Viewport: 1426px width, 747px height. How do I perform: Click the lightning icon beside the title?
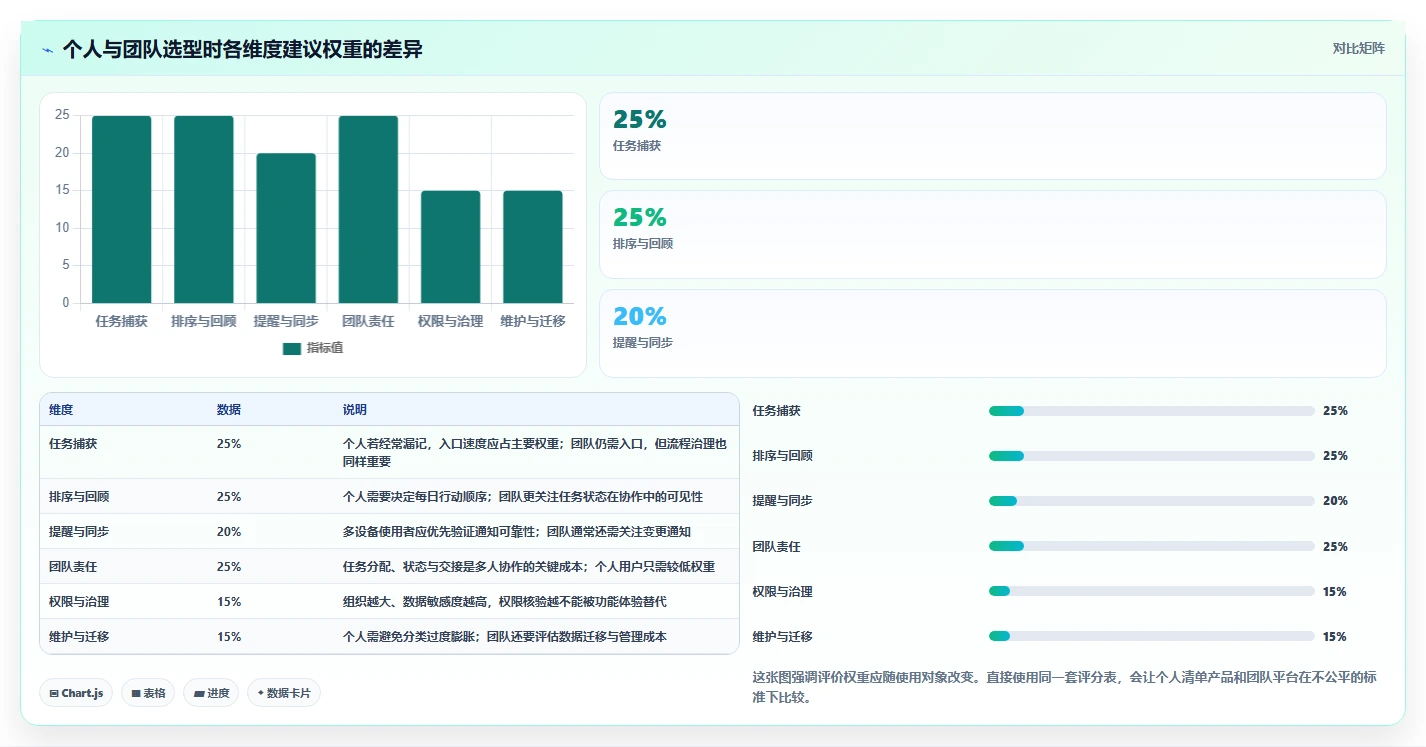48,49
